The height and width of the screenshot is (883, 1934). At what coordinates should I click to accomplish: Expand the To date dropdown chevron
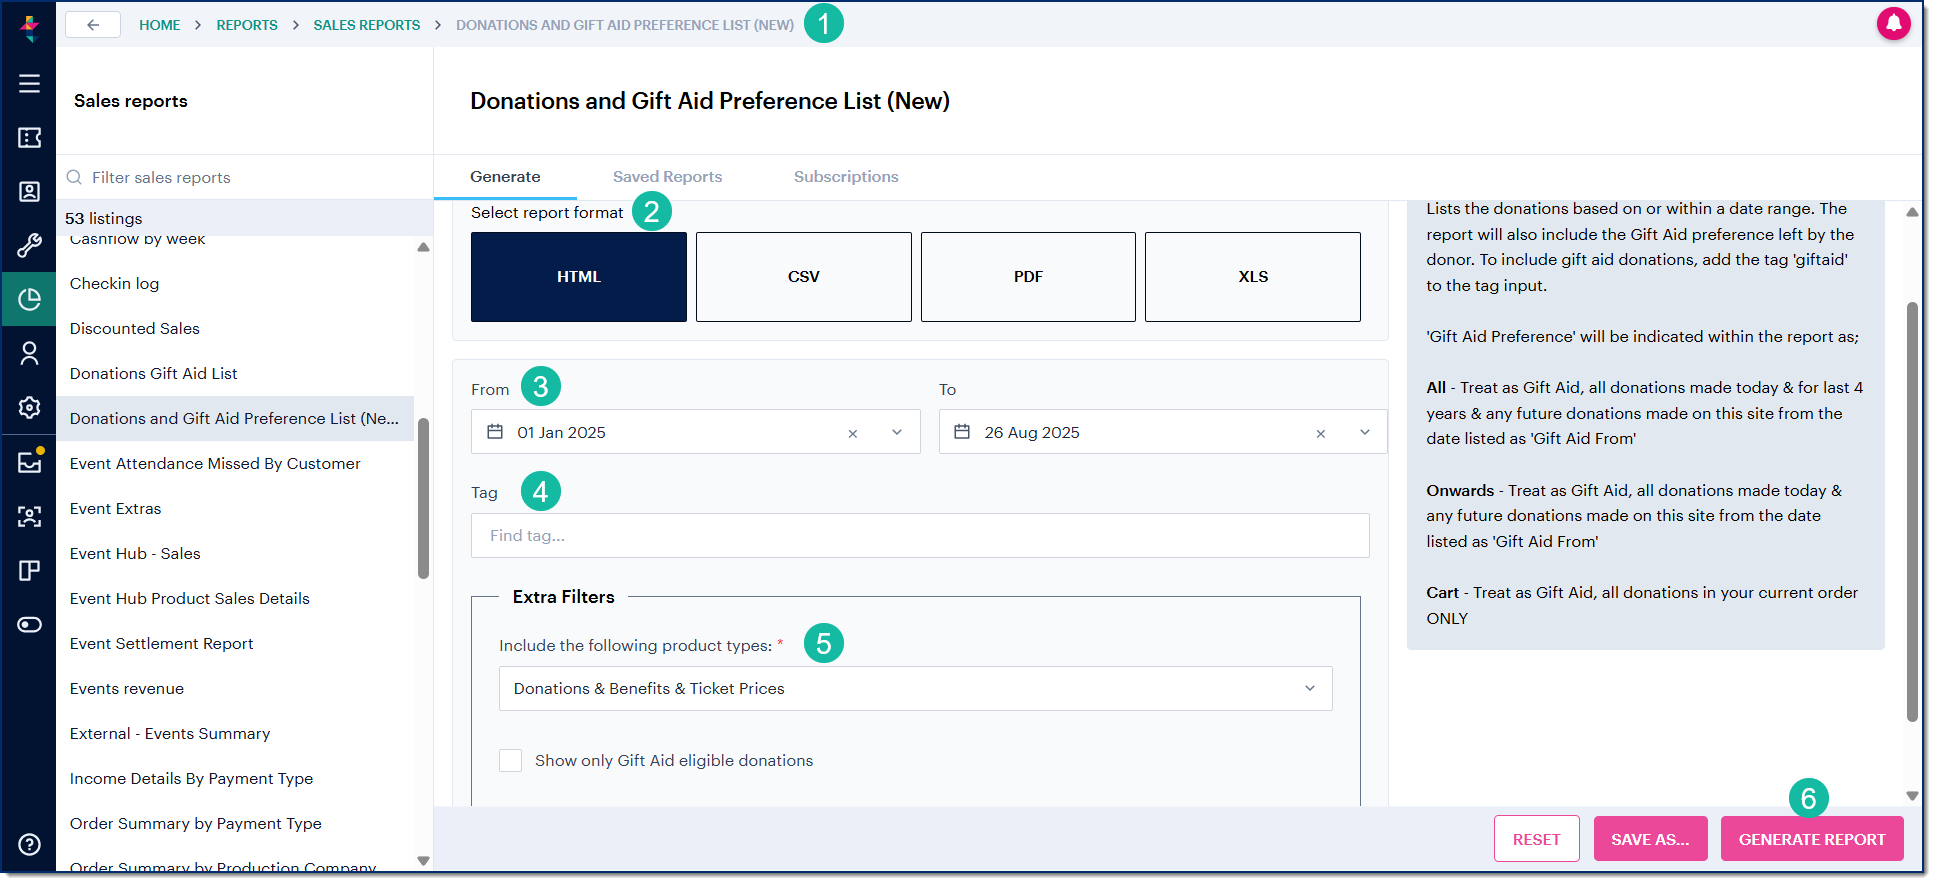(x=1365, y=432)
